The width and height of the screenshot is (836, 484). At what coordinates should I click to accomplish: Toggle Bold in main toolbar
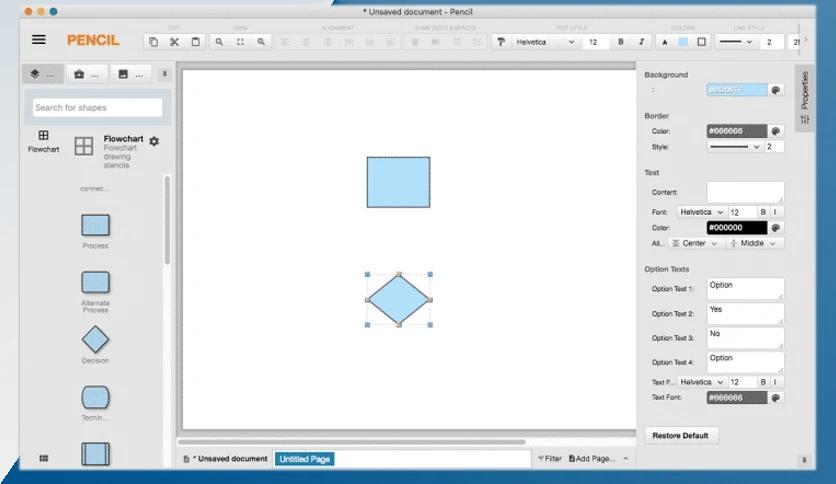coord(621,42)
